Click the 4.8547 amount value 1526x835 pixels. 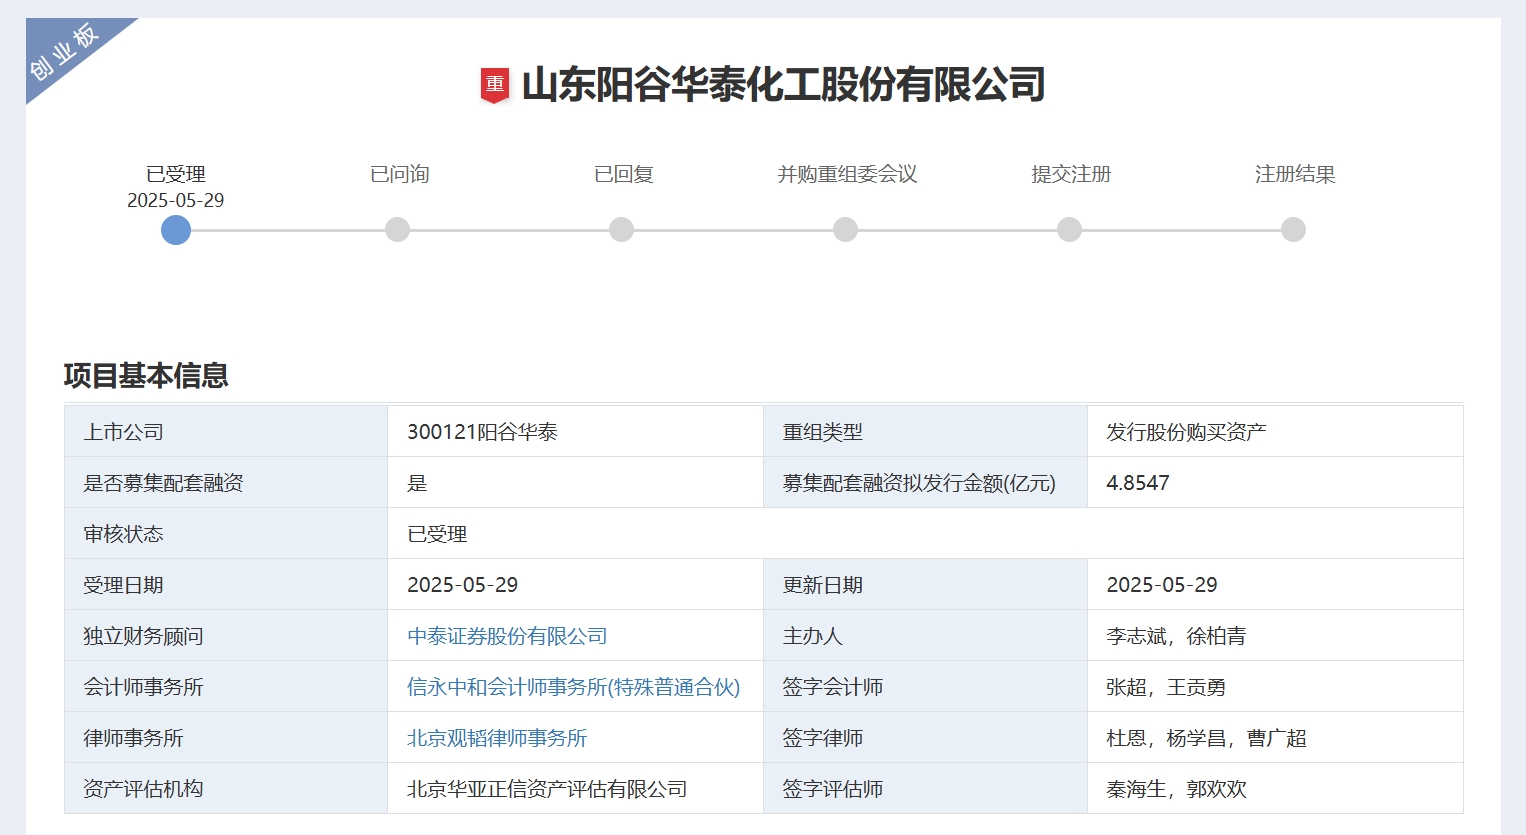1138,483
